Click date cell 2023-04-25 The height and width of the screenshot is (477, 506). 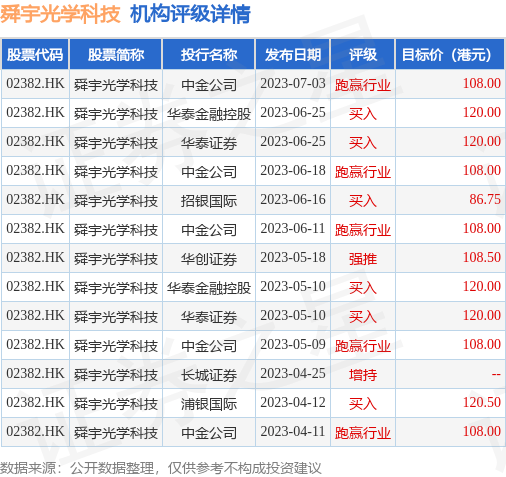click(293, 374)
